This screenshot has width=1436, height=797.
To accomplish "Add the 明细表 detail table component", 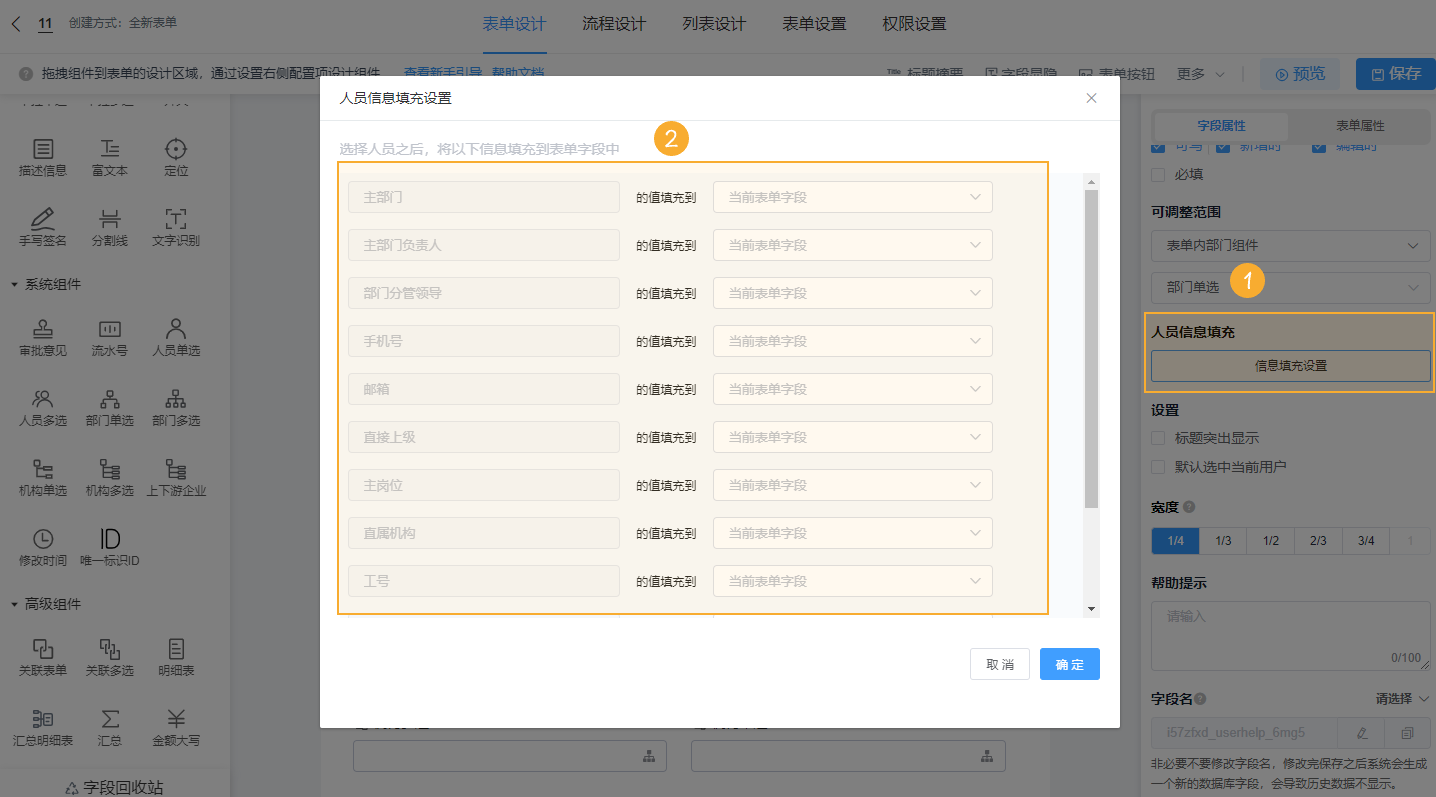I will pyautogui.click(x=176, y=655).
